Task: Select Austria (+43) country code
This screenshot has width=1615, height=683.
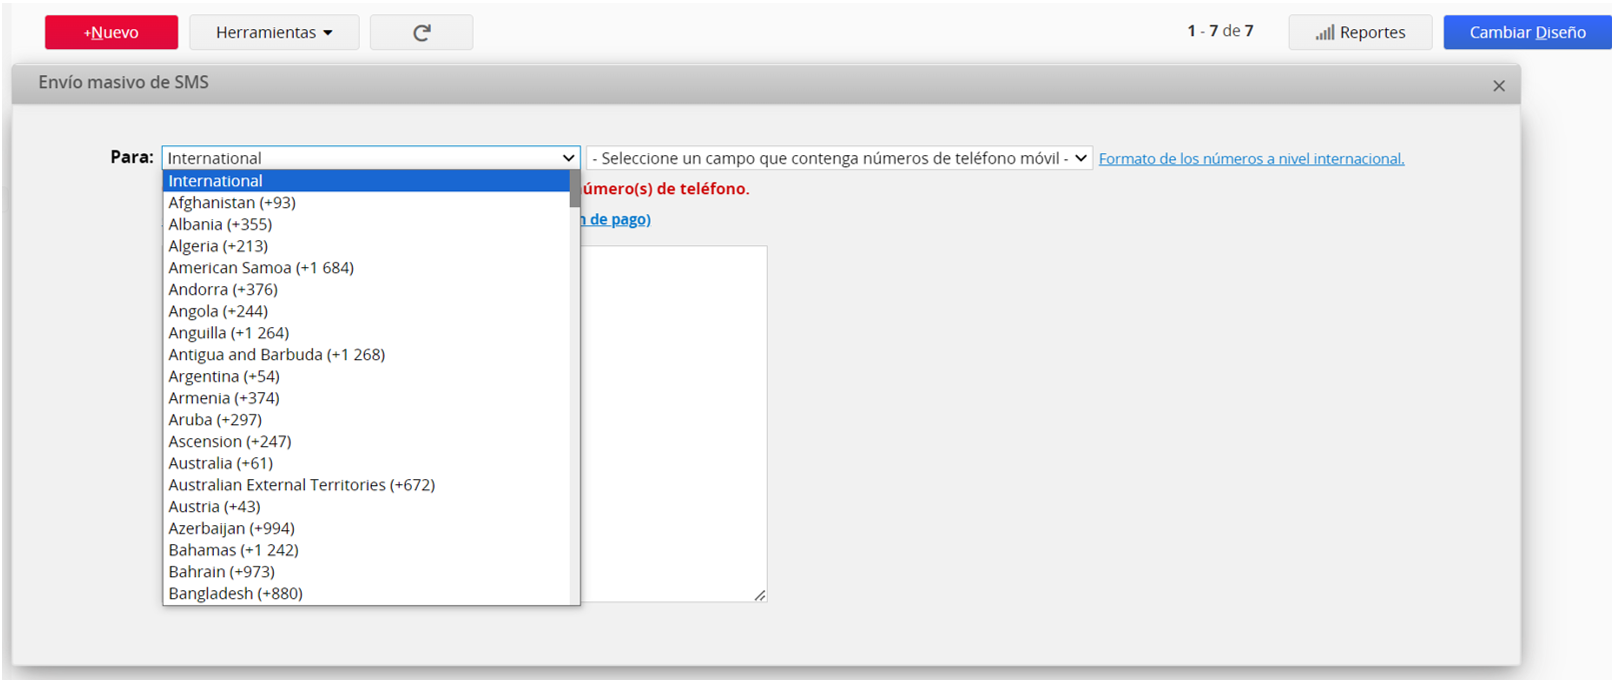Action: [214, 507]
